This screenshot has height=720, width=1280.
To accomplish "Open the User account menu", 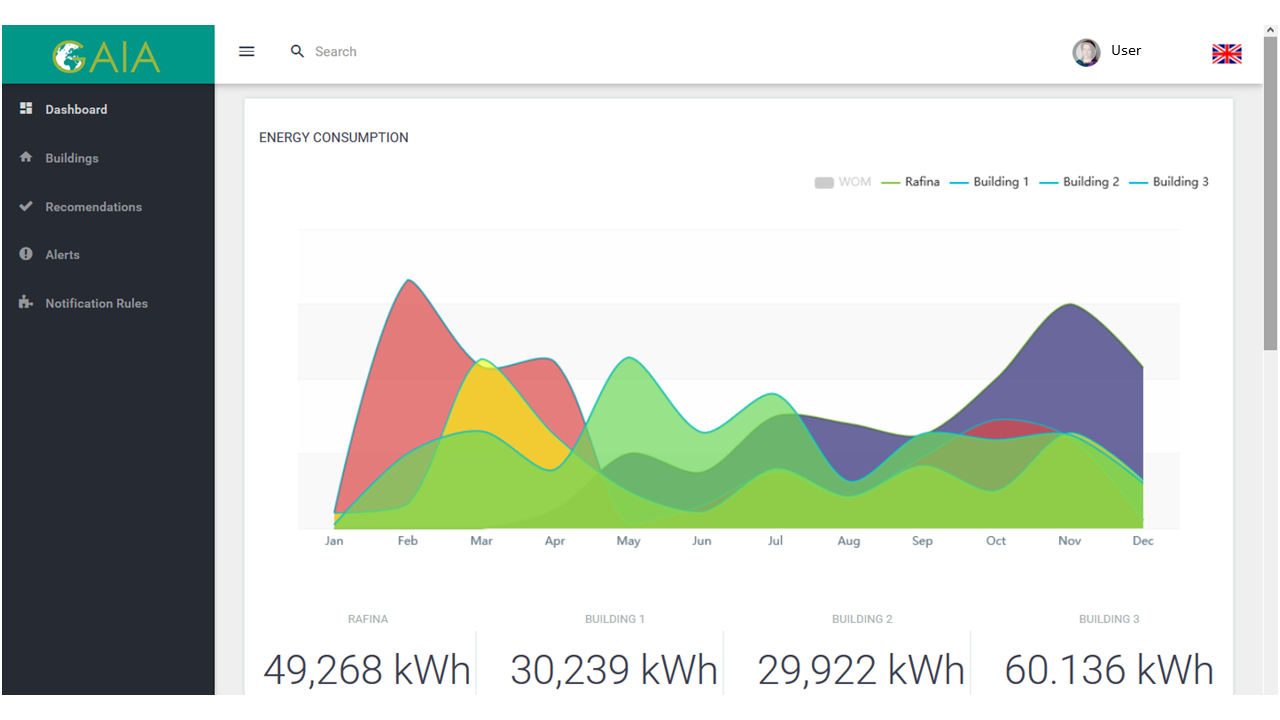I will 1125,51.
